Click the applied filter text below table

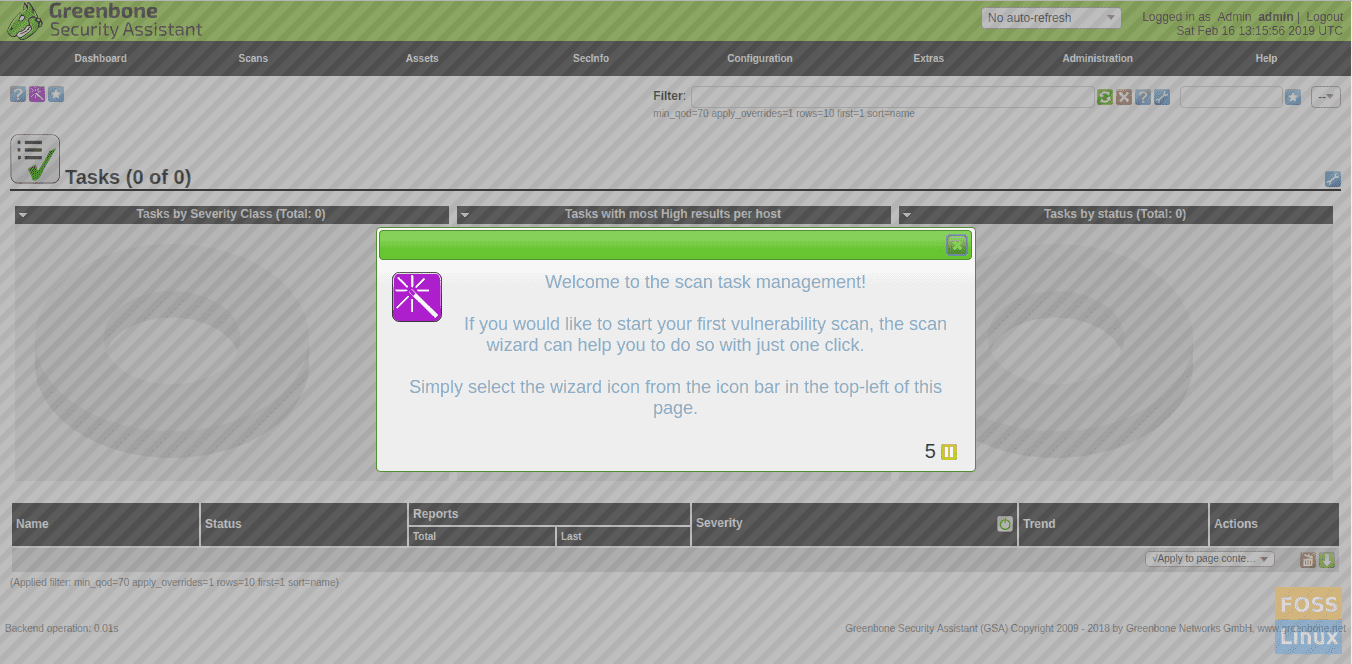174,582
